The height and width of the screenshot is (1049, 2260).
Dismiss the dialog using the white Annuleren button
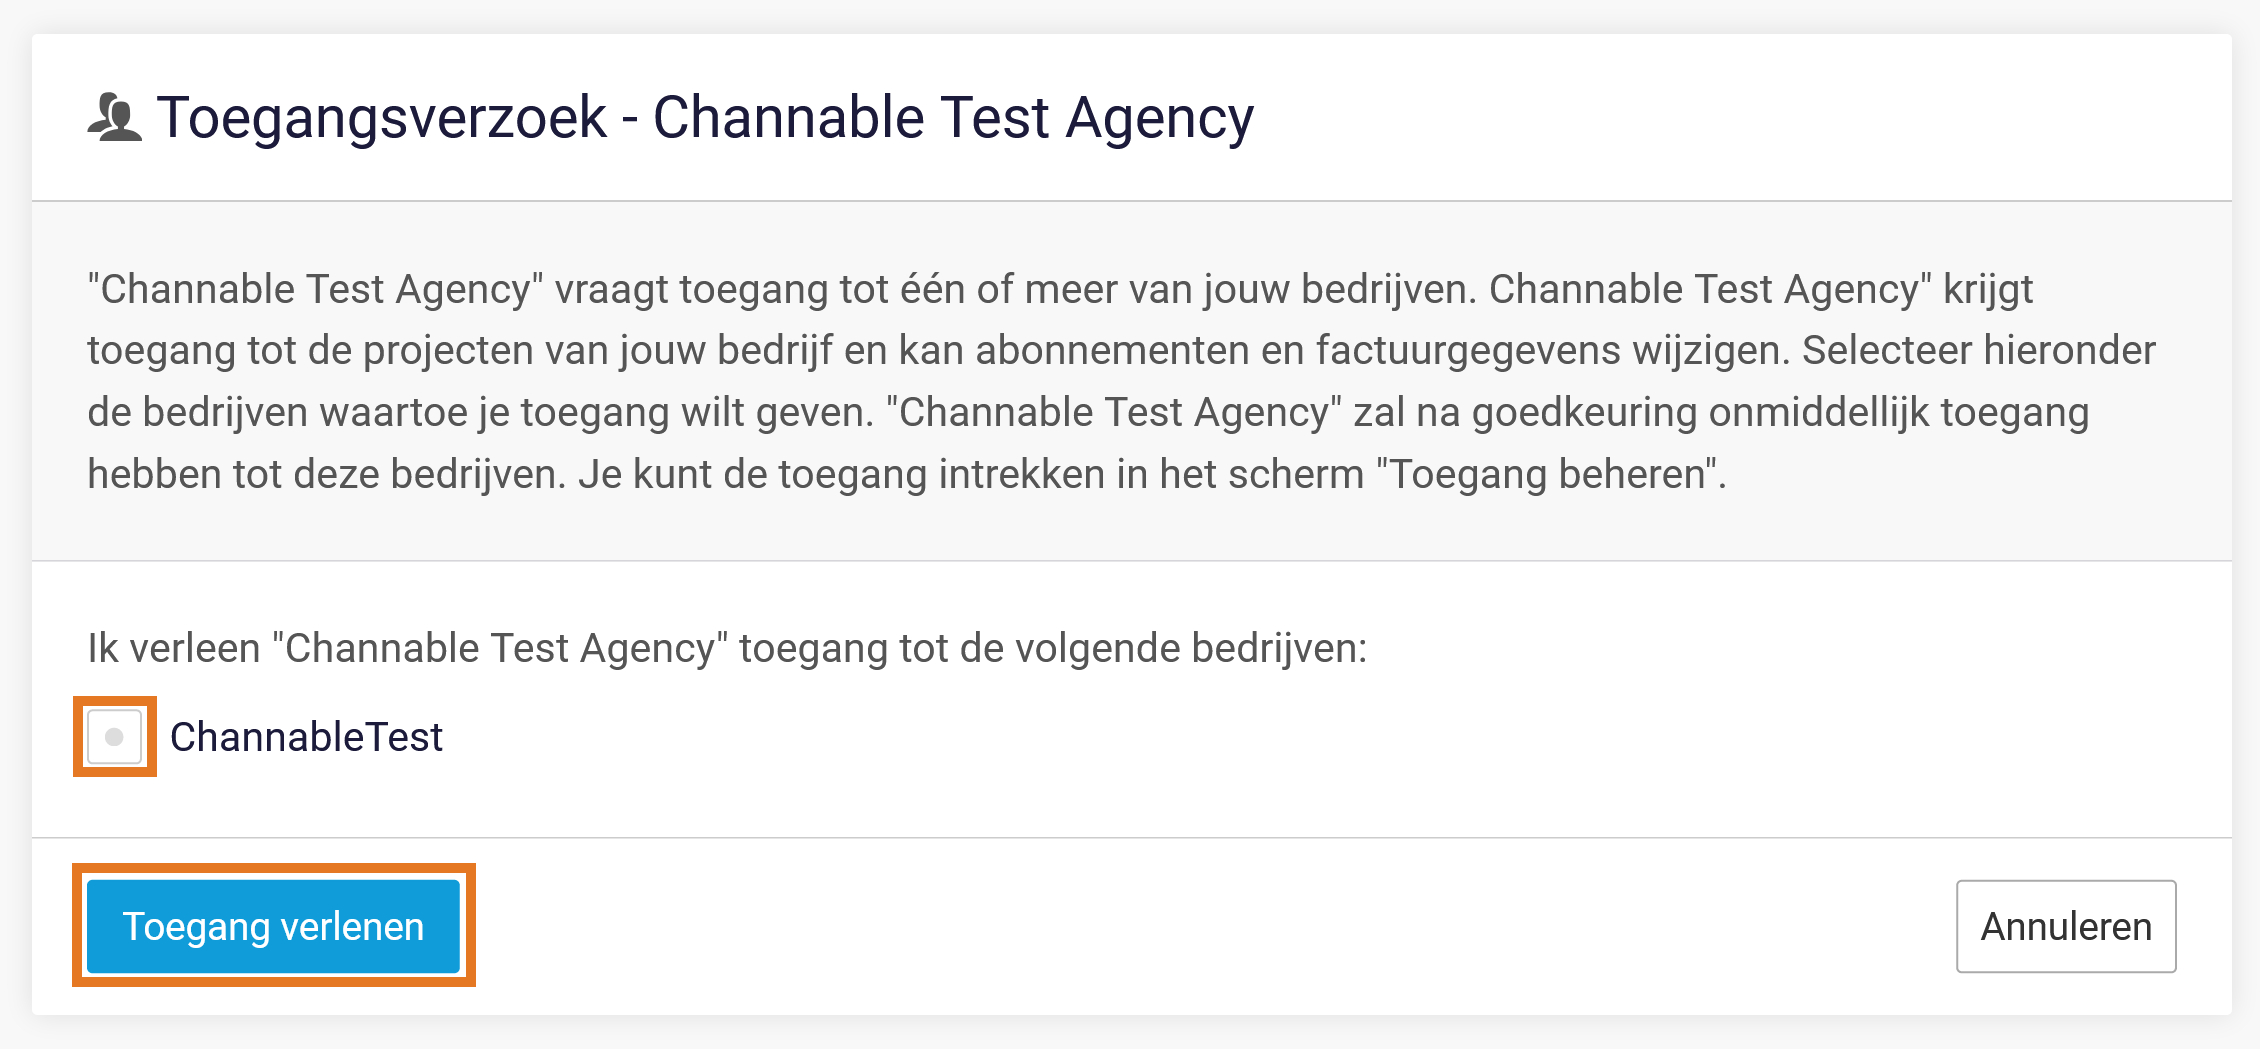point(2066,926)
